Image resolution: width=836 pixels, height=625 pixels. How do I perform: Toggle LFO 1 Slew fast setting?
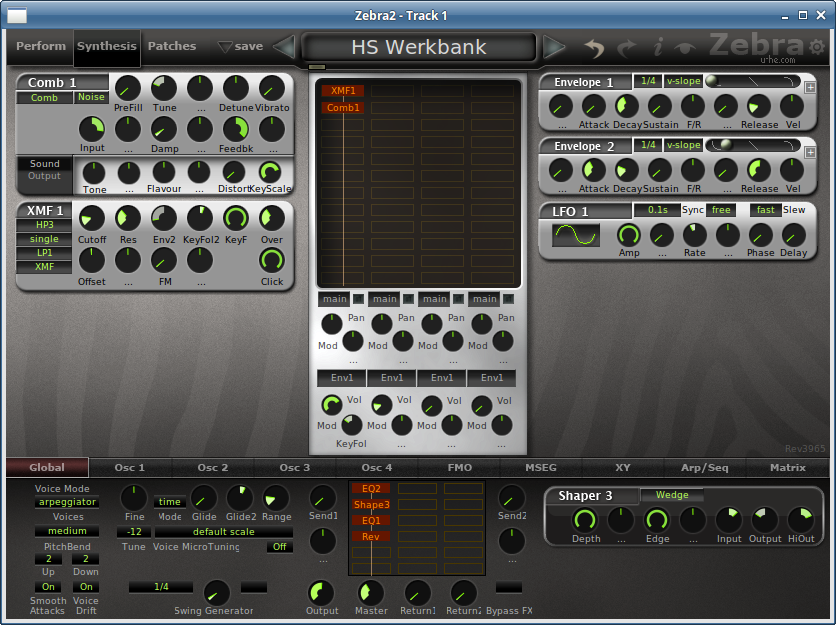pyautogui.click(x=765, y=210)
